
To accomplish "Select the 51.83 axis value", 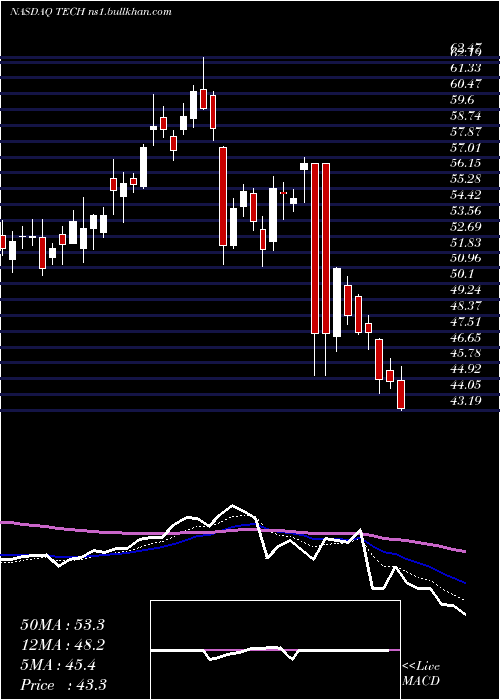I will pyautogui.click(x=466, y=242).
